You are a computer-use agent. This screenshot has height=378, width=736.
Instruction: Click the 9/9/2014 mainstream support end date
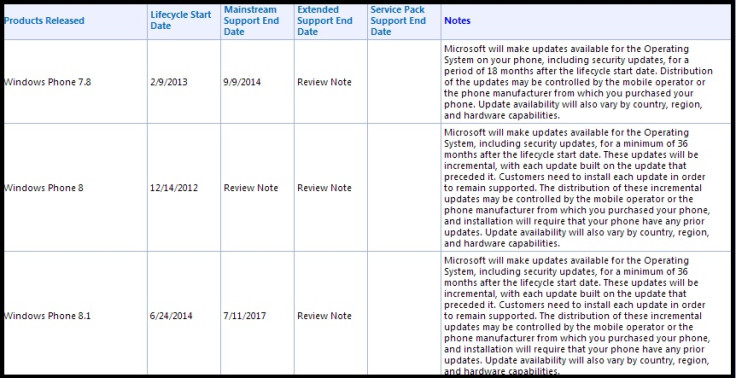pos(242,82)
